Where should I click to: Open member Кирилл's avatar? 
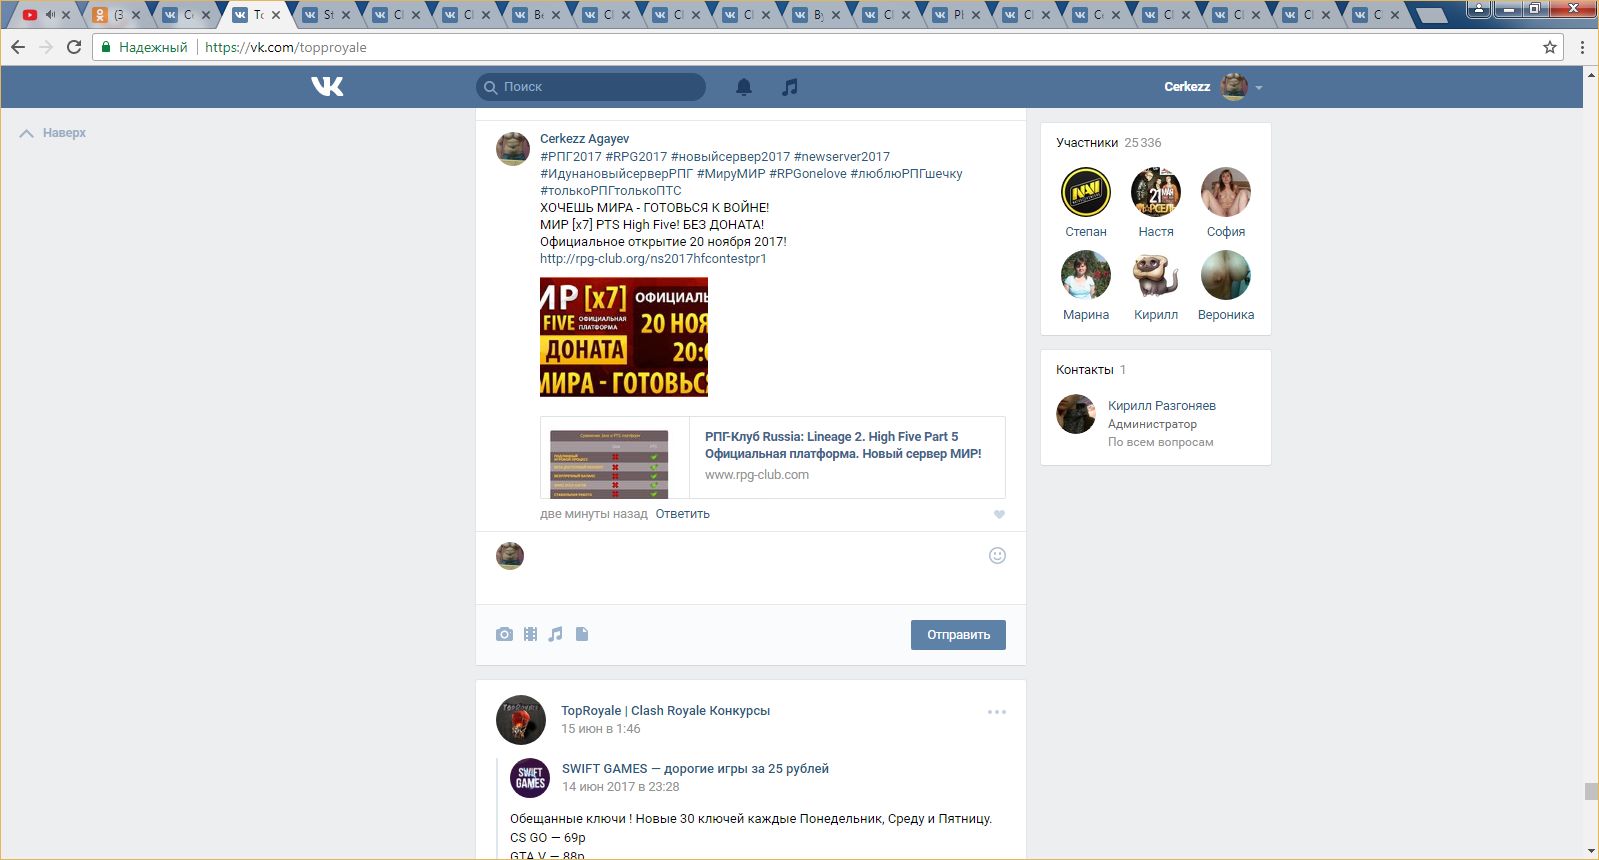pyautogui.click(x=1156, y=275)
